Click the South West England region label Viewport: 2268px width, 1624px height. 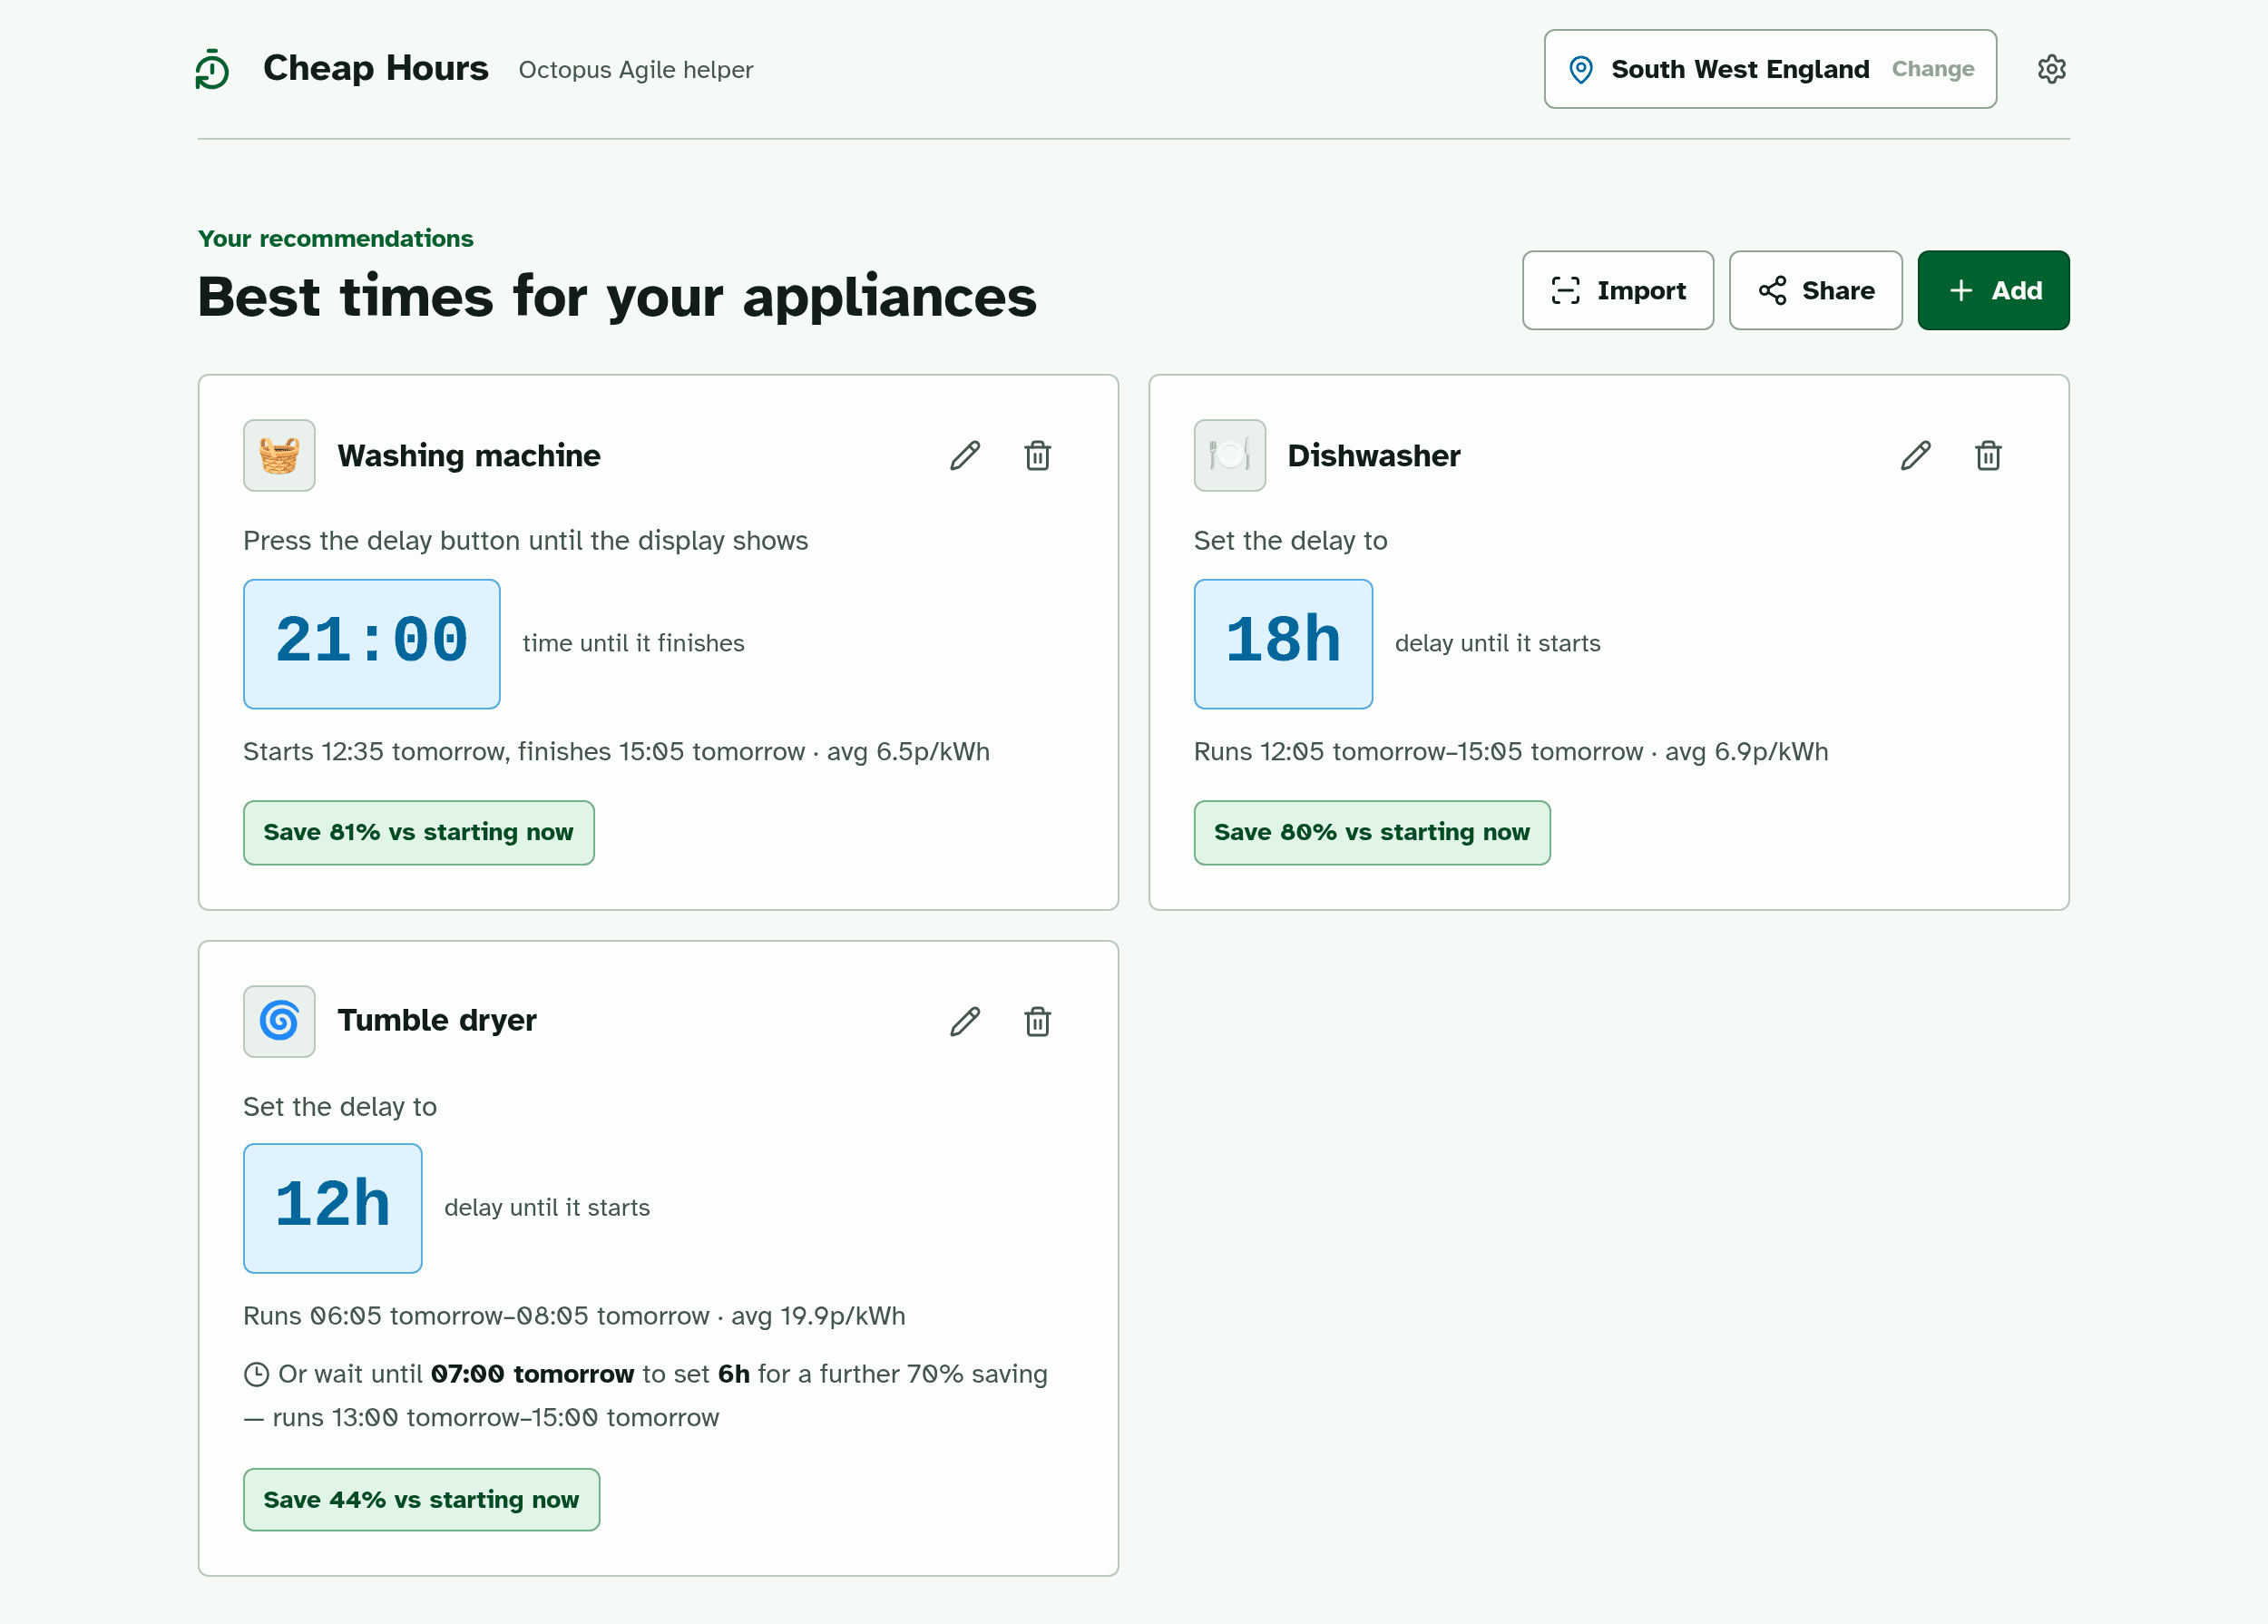[1739, 69]
